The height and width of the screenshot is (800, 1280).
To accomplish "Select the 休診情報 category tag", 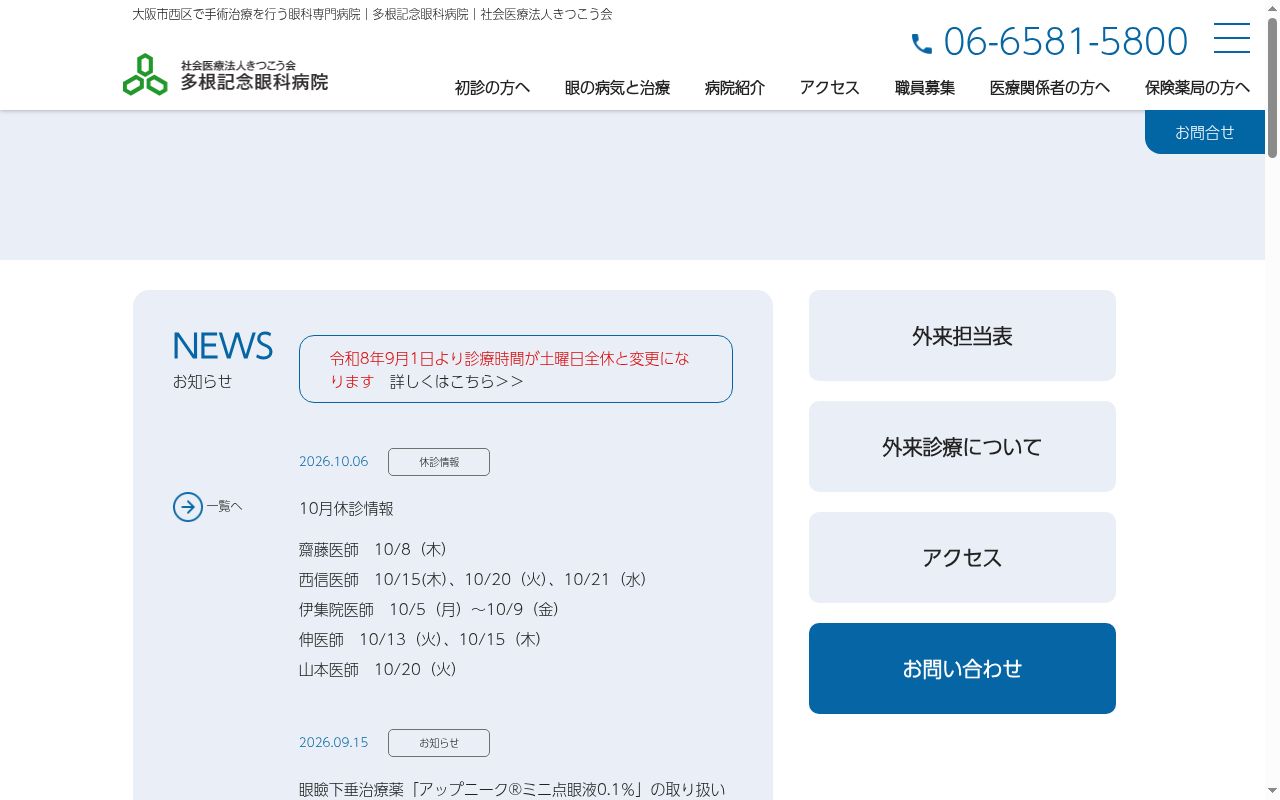I will (x=439, y=462).
